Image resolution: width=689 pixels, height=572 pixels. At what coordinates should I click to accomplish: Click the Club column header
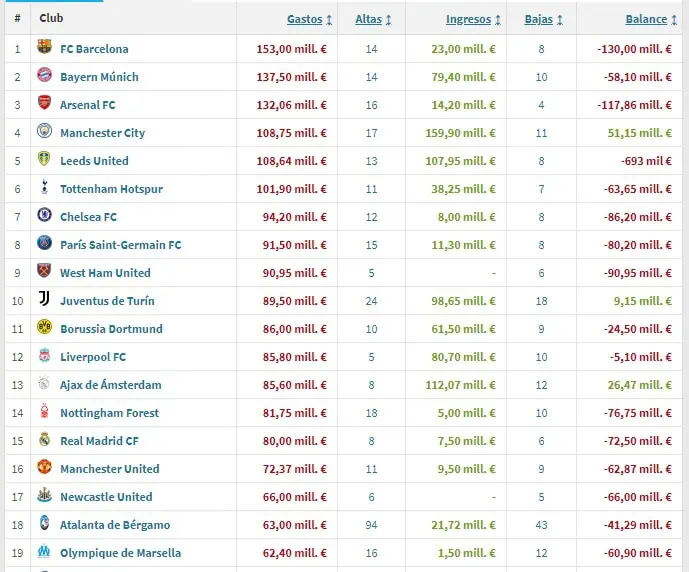pyautogui.click(x=51, y=18)
